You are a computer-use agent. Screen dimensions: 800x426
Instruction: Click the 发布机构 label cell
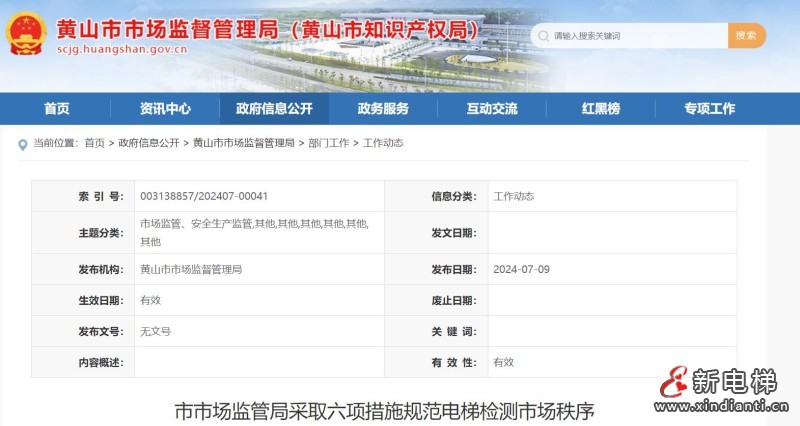point(83,269)
